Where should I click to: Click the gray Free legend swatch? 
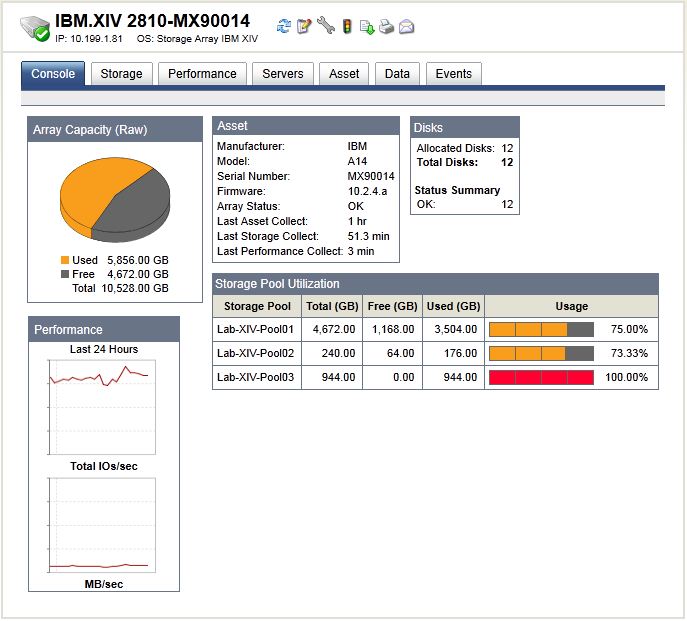tap(65, 274)
